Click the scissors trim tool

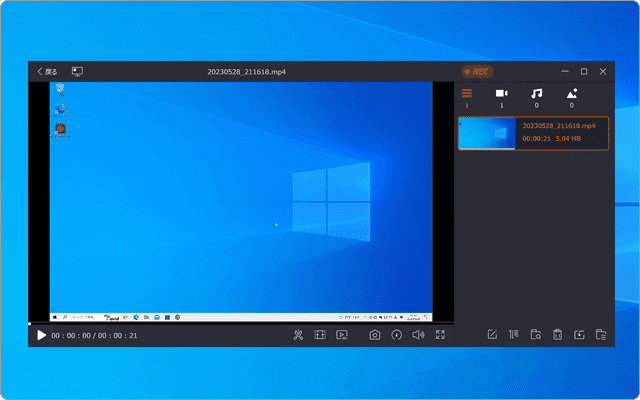point(298,335)
